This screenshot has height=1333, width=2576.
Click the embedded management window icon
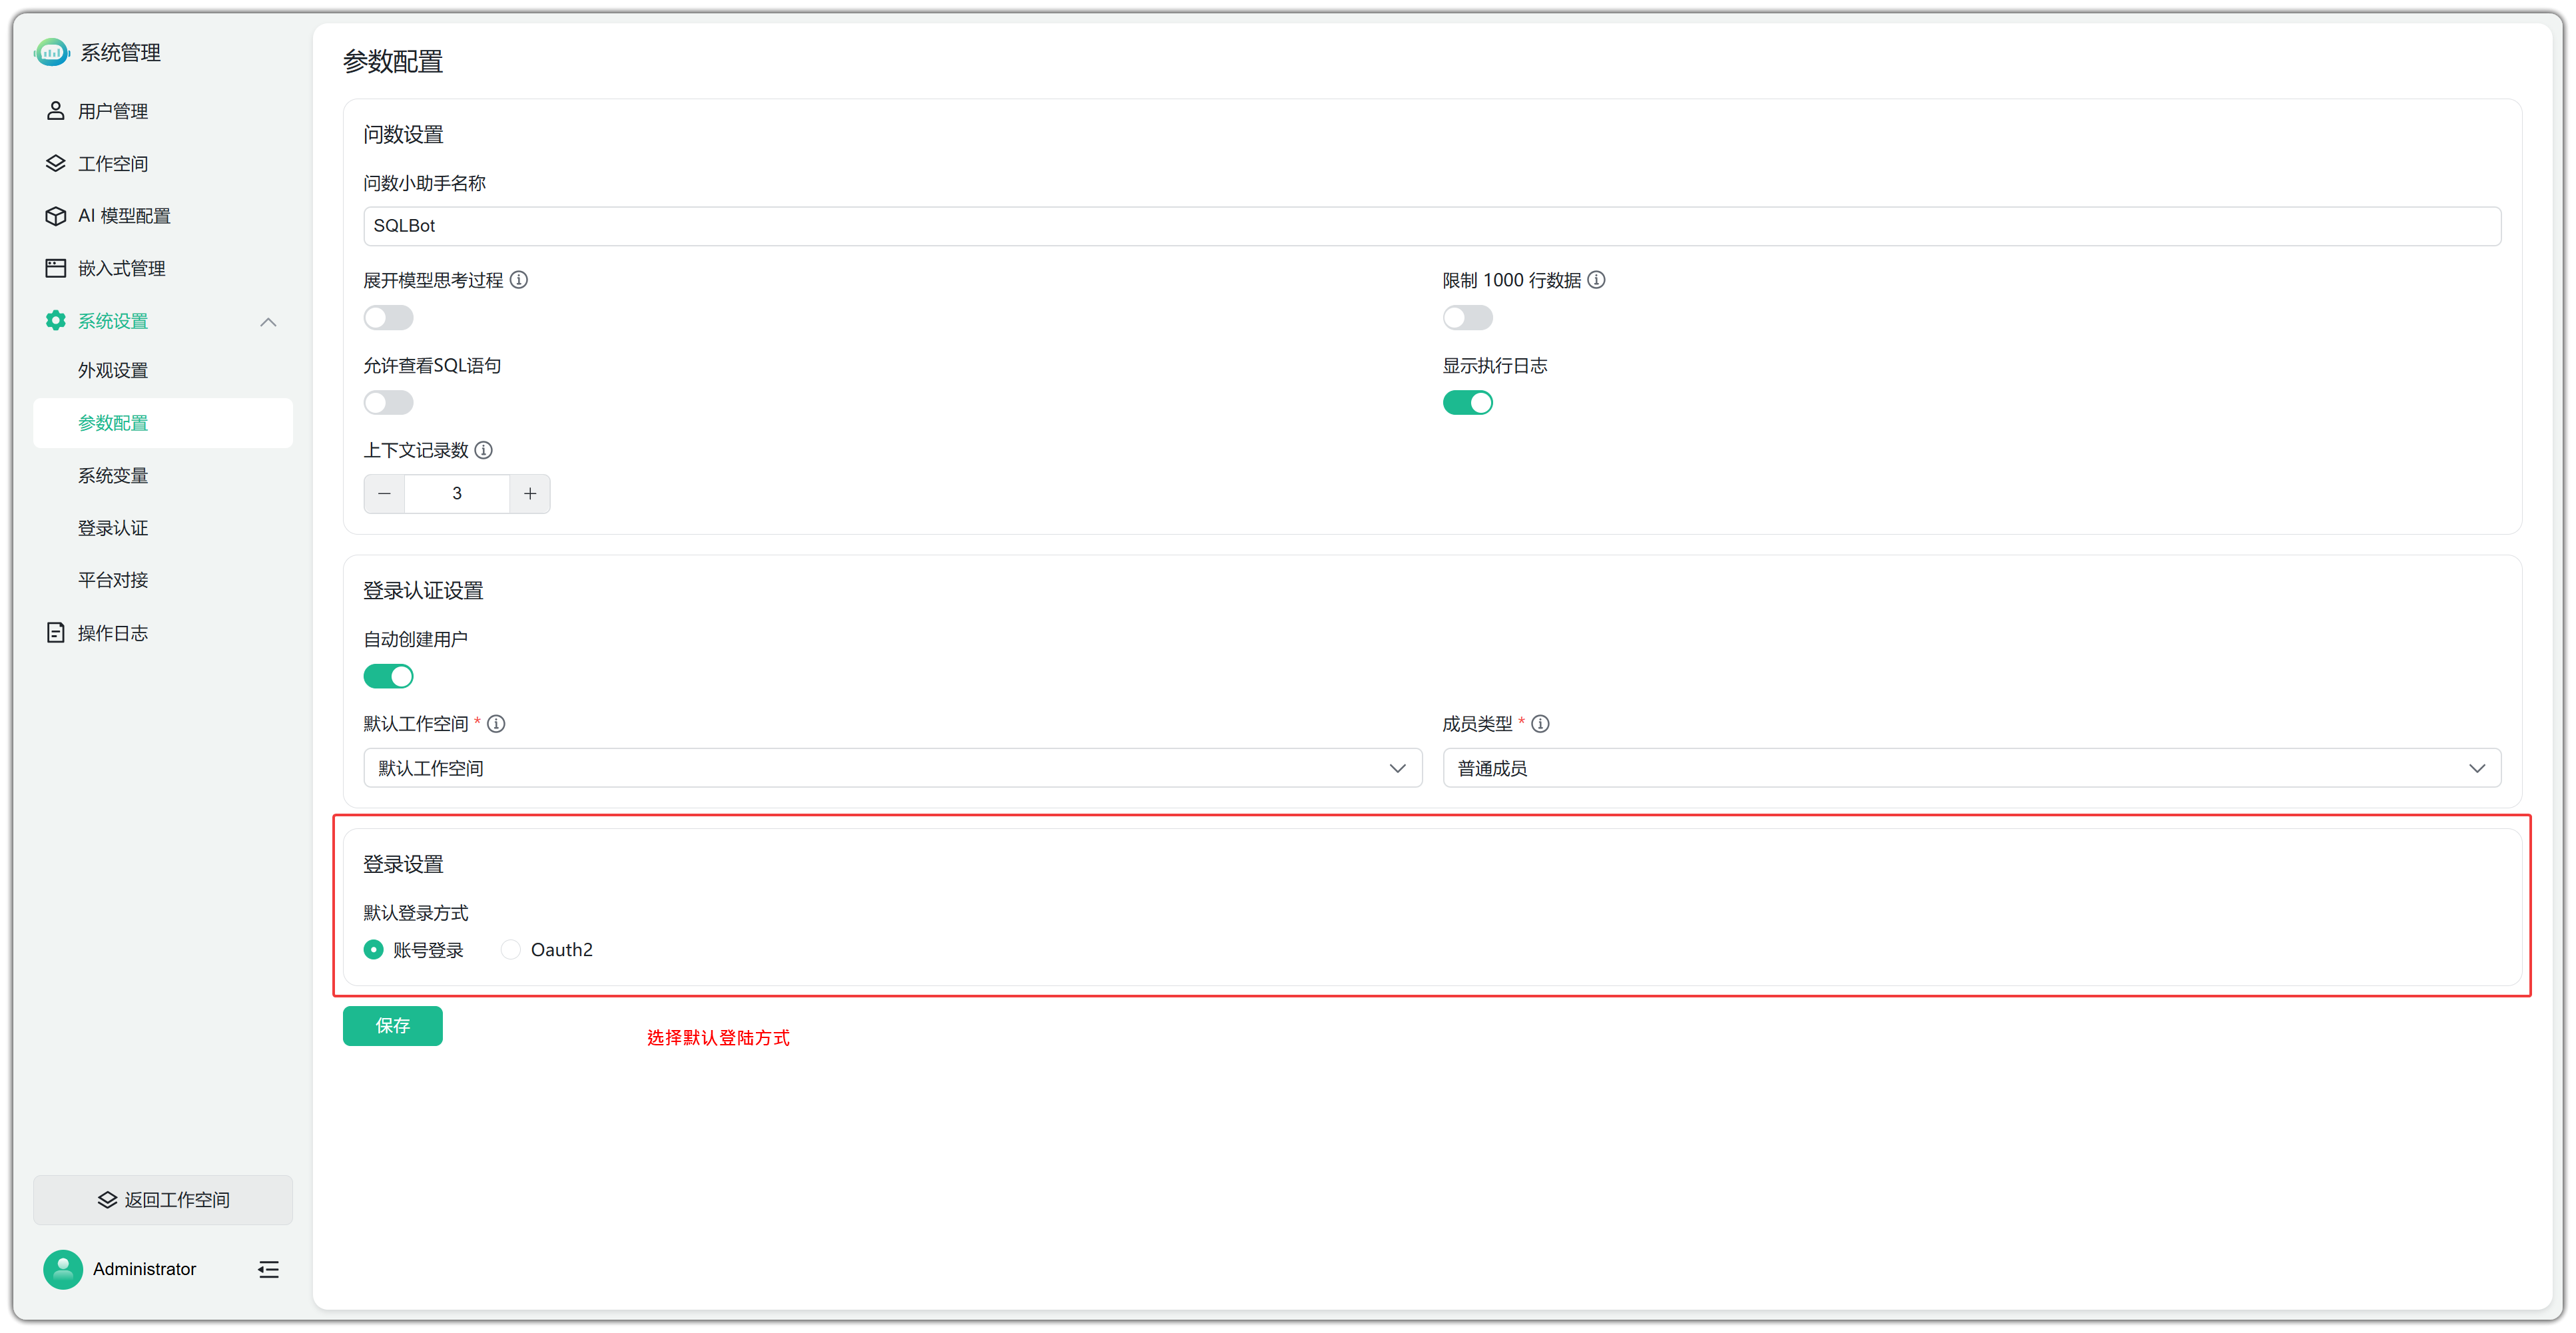pyautogui.click(x=56, y=268)
